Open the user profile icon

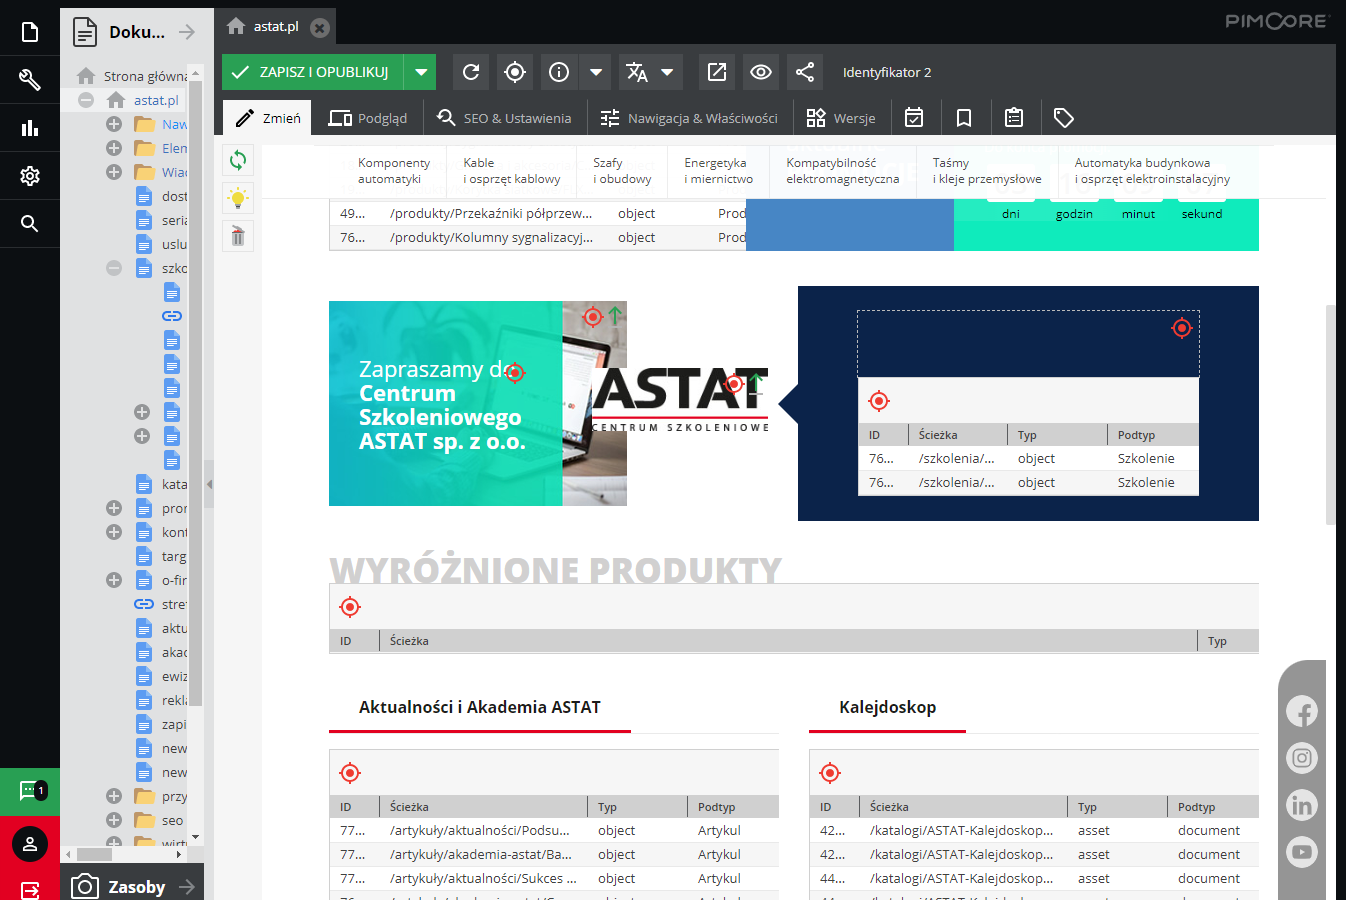pos(30,844)
